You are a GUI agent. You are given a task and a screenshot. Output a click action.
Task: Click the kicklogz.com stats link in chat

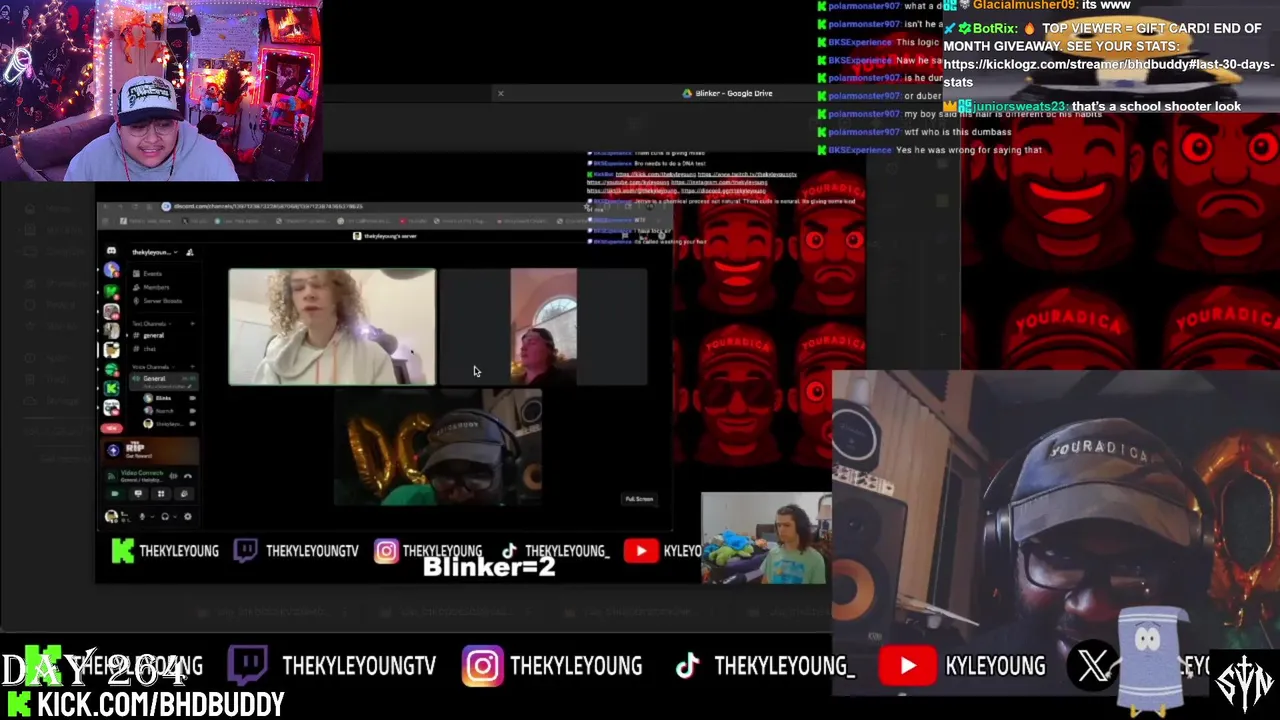[x=1108, y=73]
